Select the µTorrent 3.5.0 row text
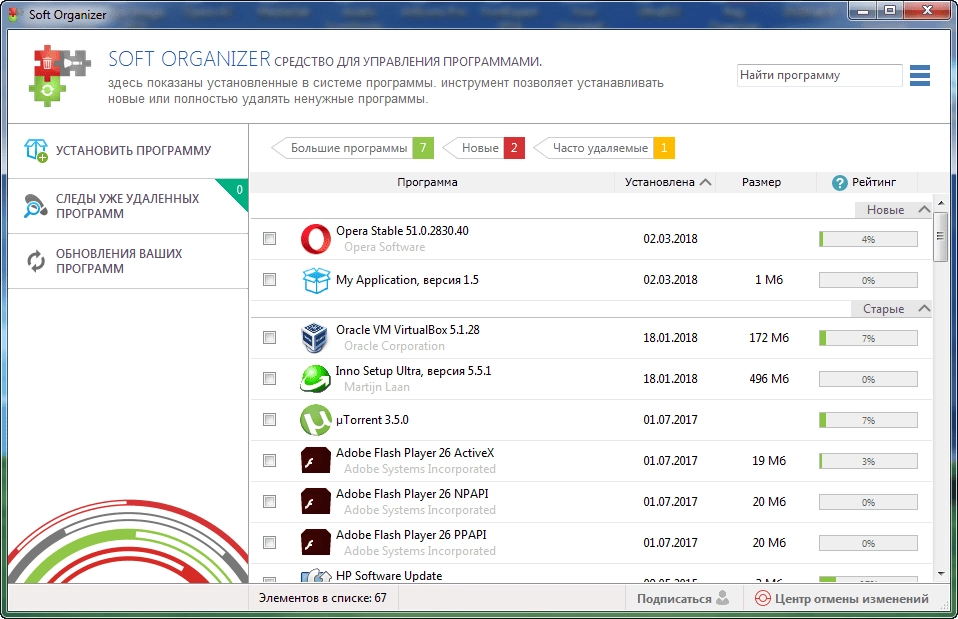958x619 pixels. click(x=372, y=420)
